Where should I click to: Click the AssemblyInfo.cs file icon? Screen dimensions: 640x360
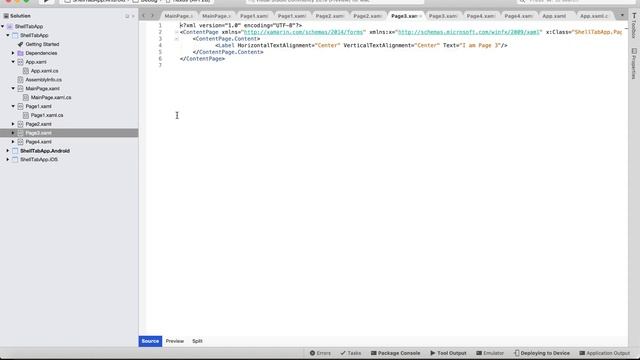20,80
